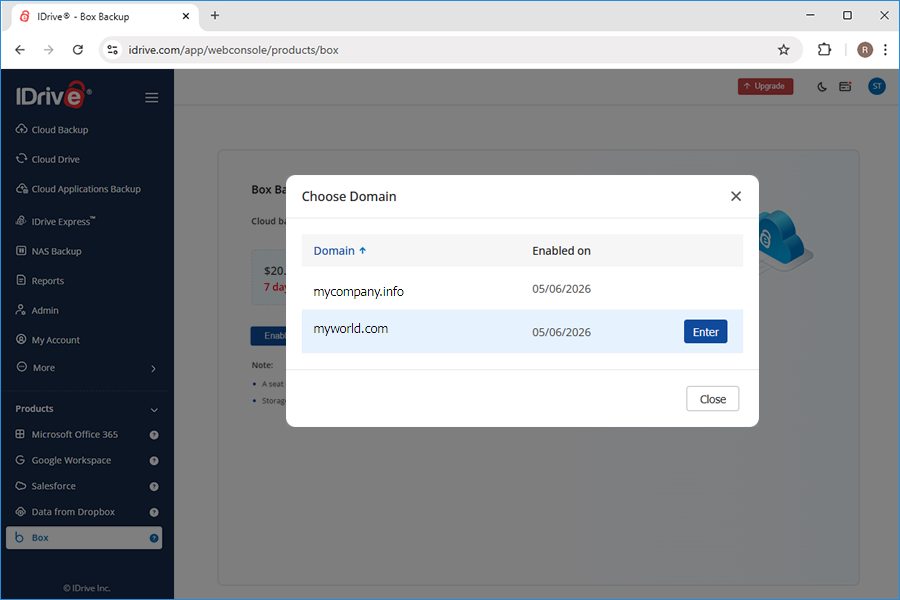Viewport: 900px width, 600px height.
Task: Open a new browser tab
Action: 215,16
